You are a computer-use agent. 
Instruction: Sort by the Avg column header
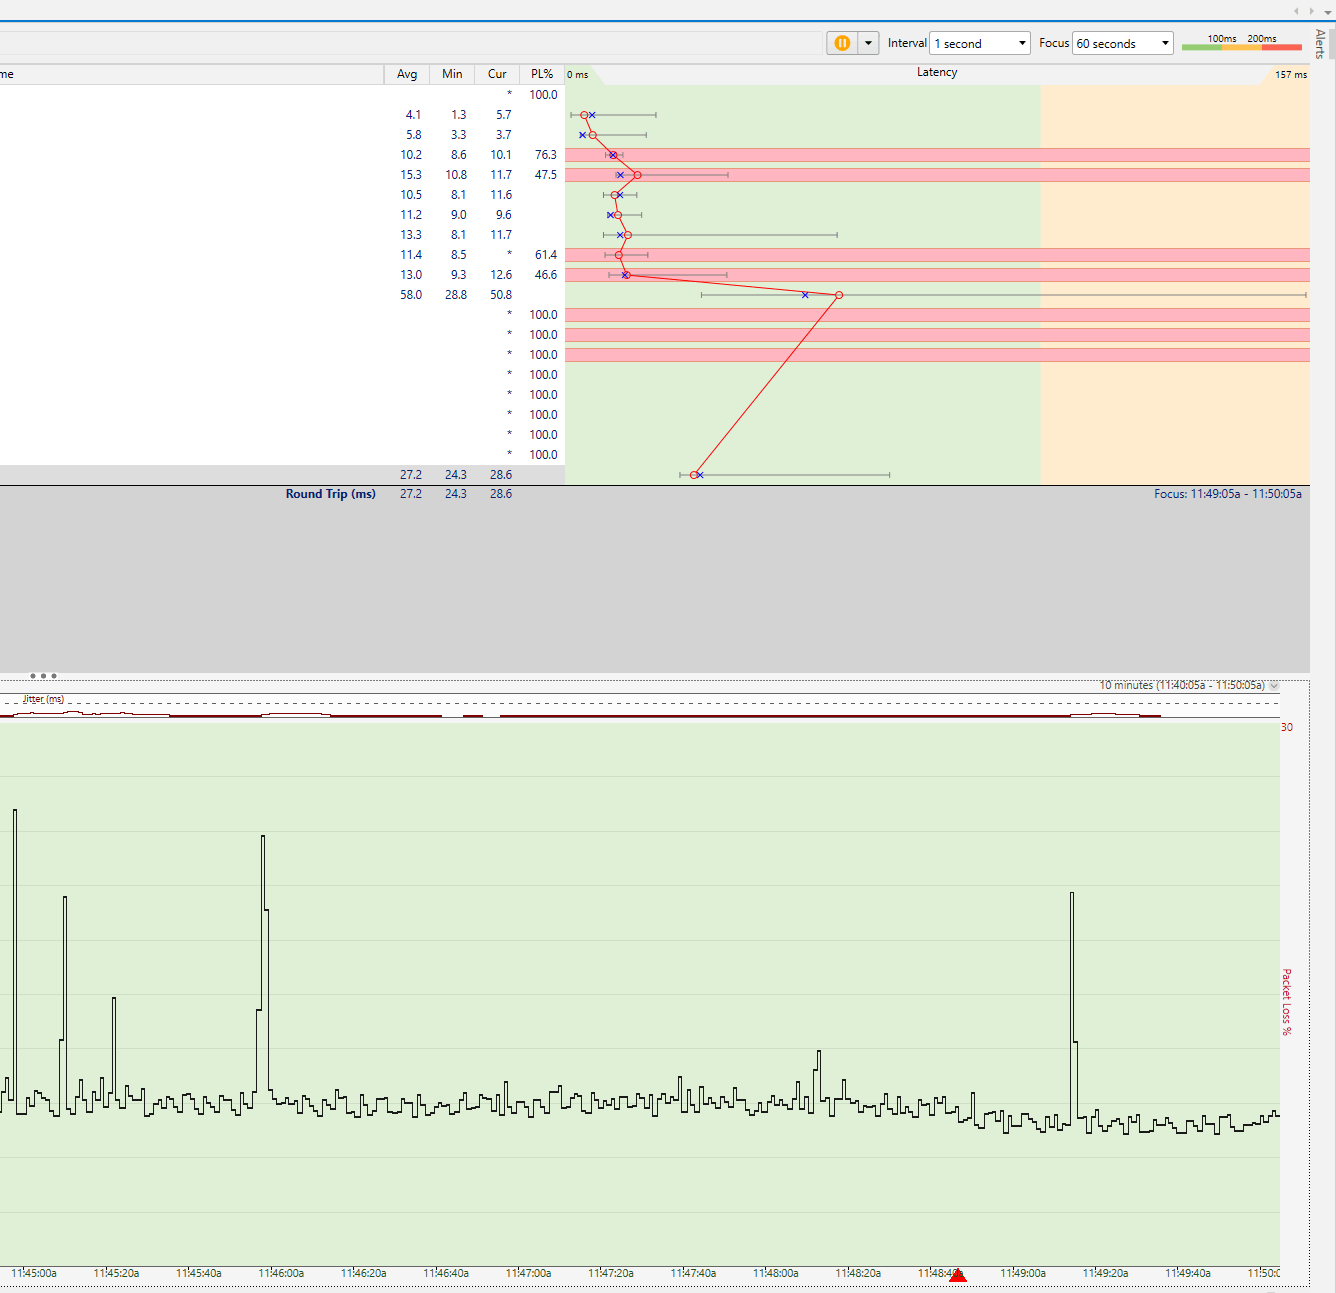(407, 74)
